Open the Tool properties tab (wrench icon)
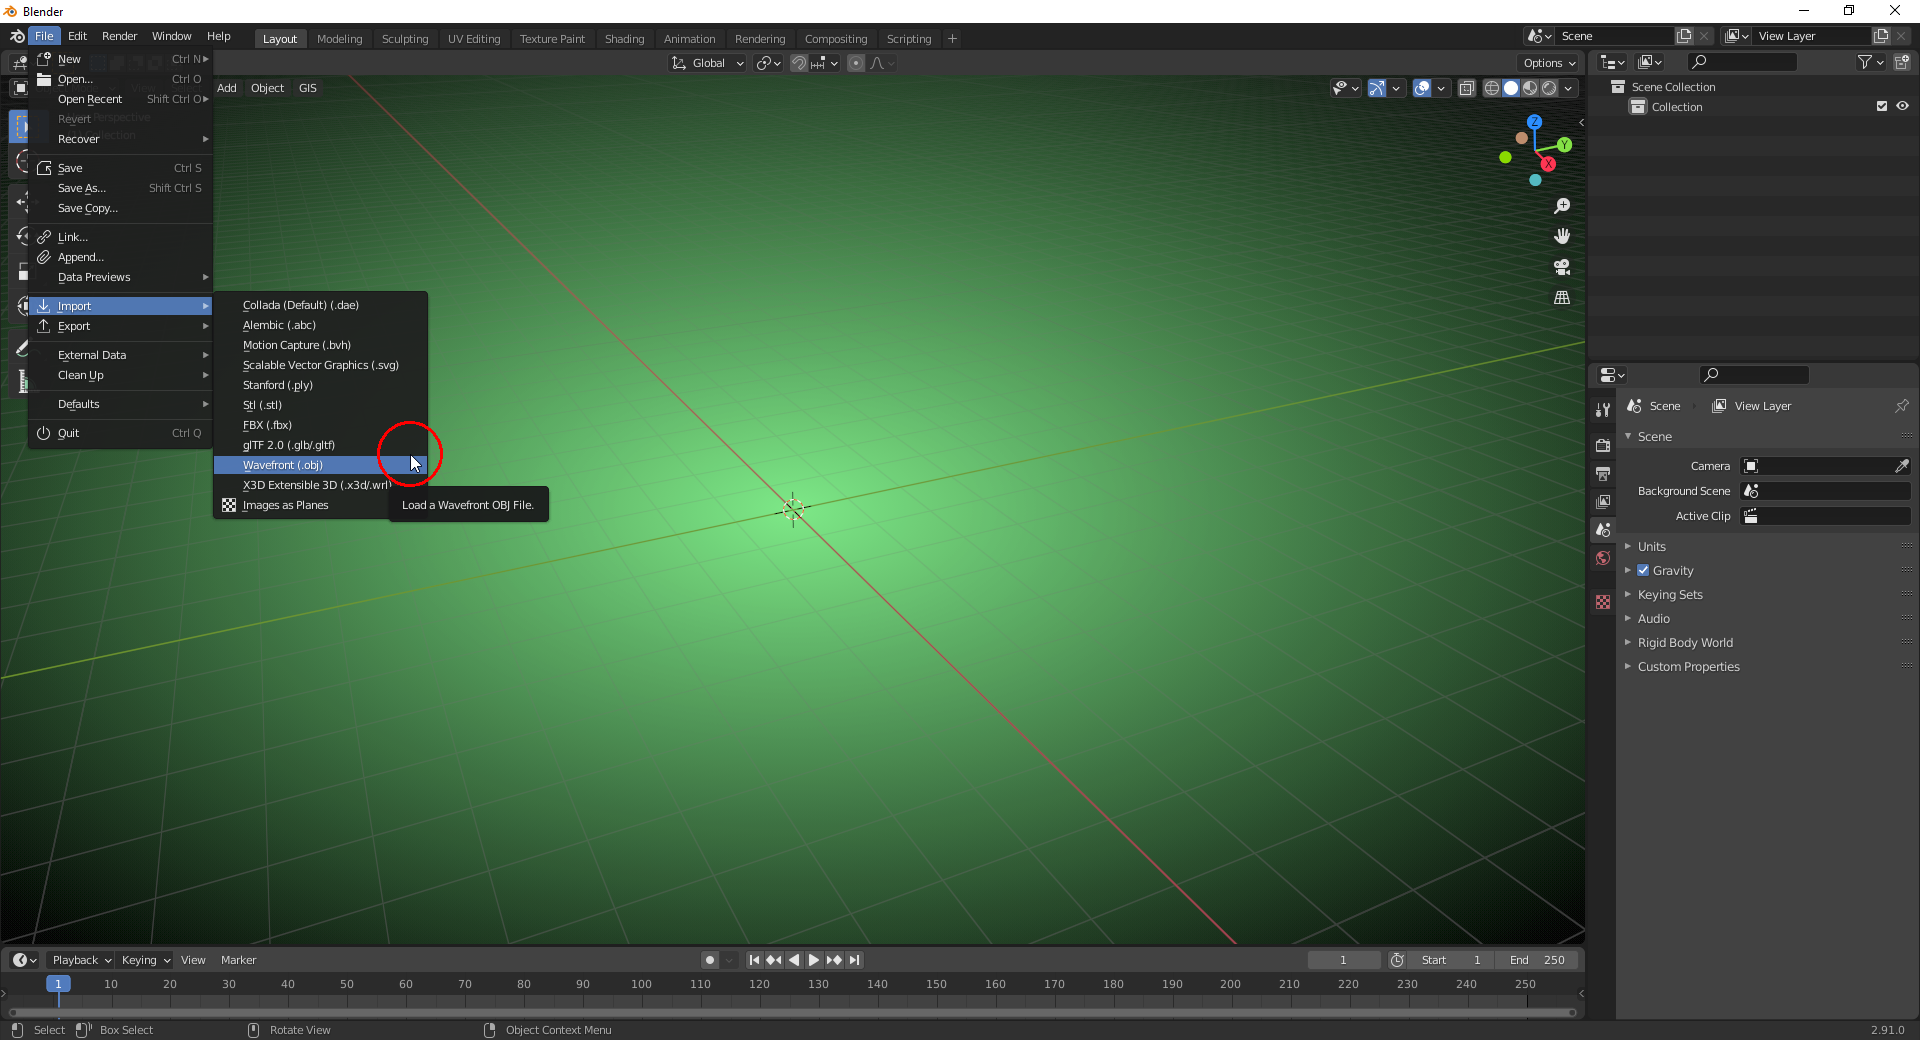The image size is (1920, 1040). (x=1603, y=410)
